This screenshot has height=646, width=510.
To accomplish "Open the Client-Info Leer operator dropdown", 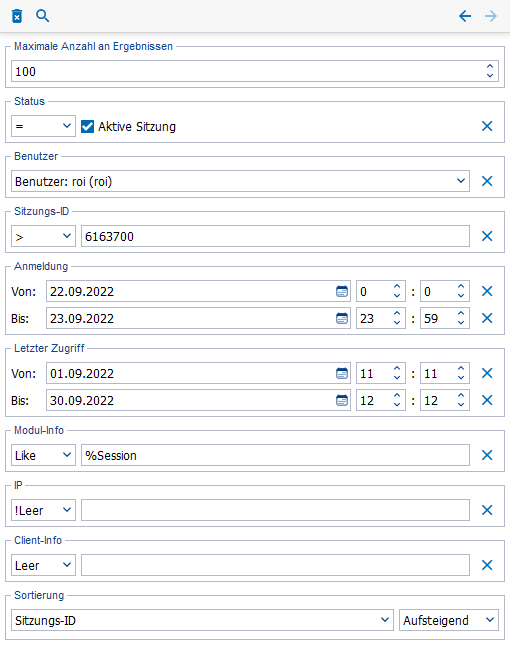I will [x=43, y=565].
